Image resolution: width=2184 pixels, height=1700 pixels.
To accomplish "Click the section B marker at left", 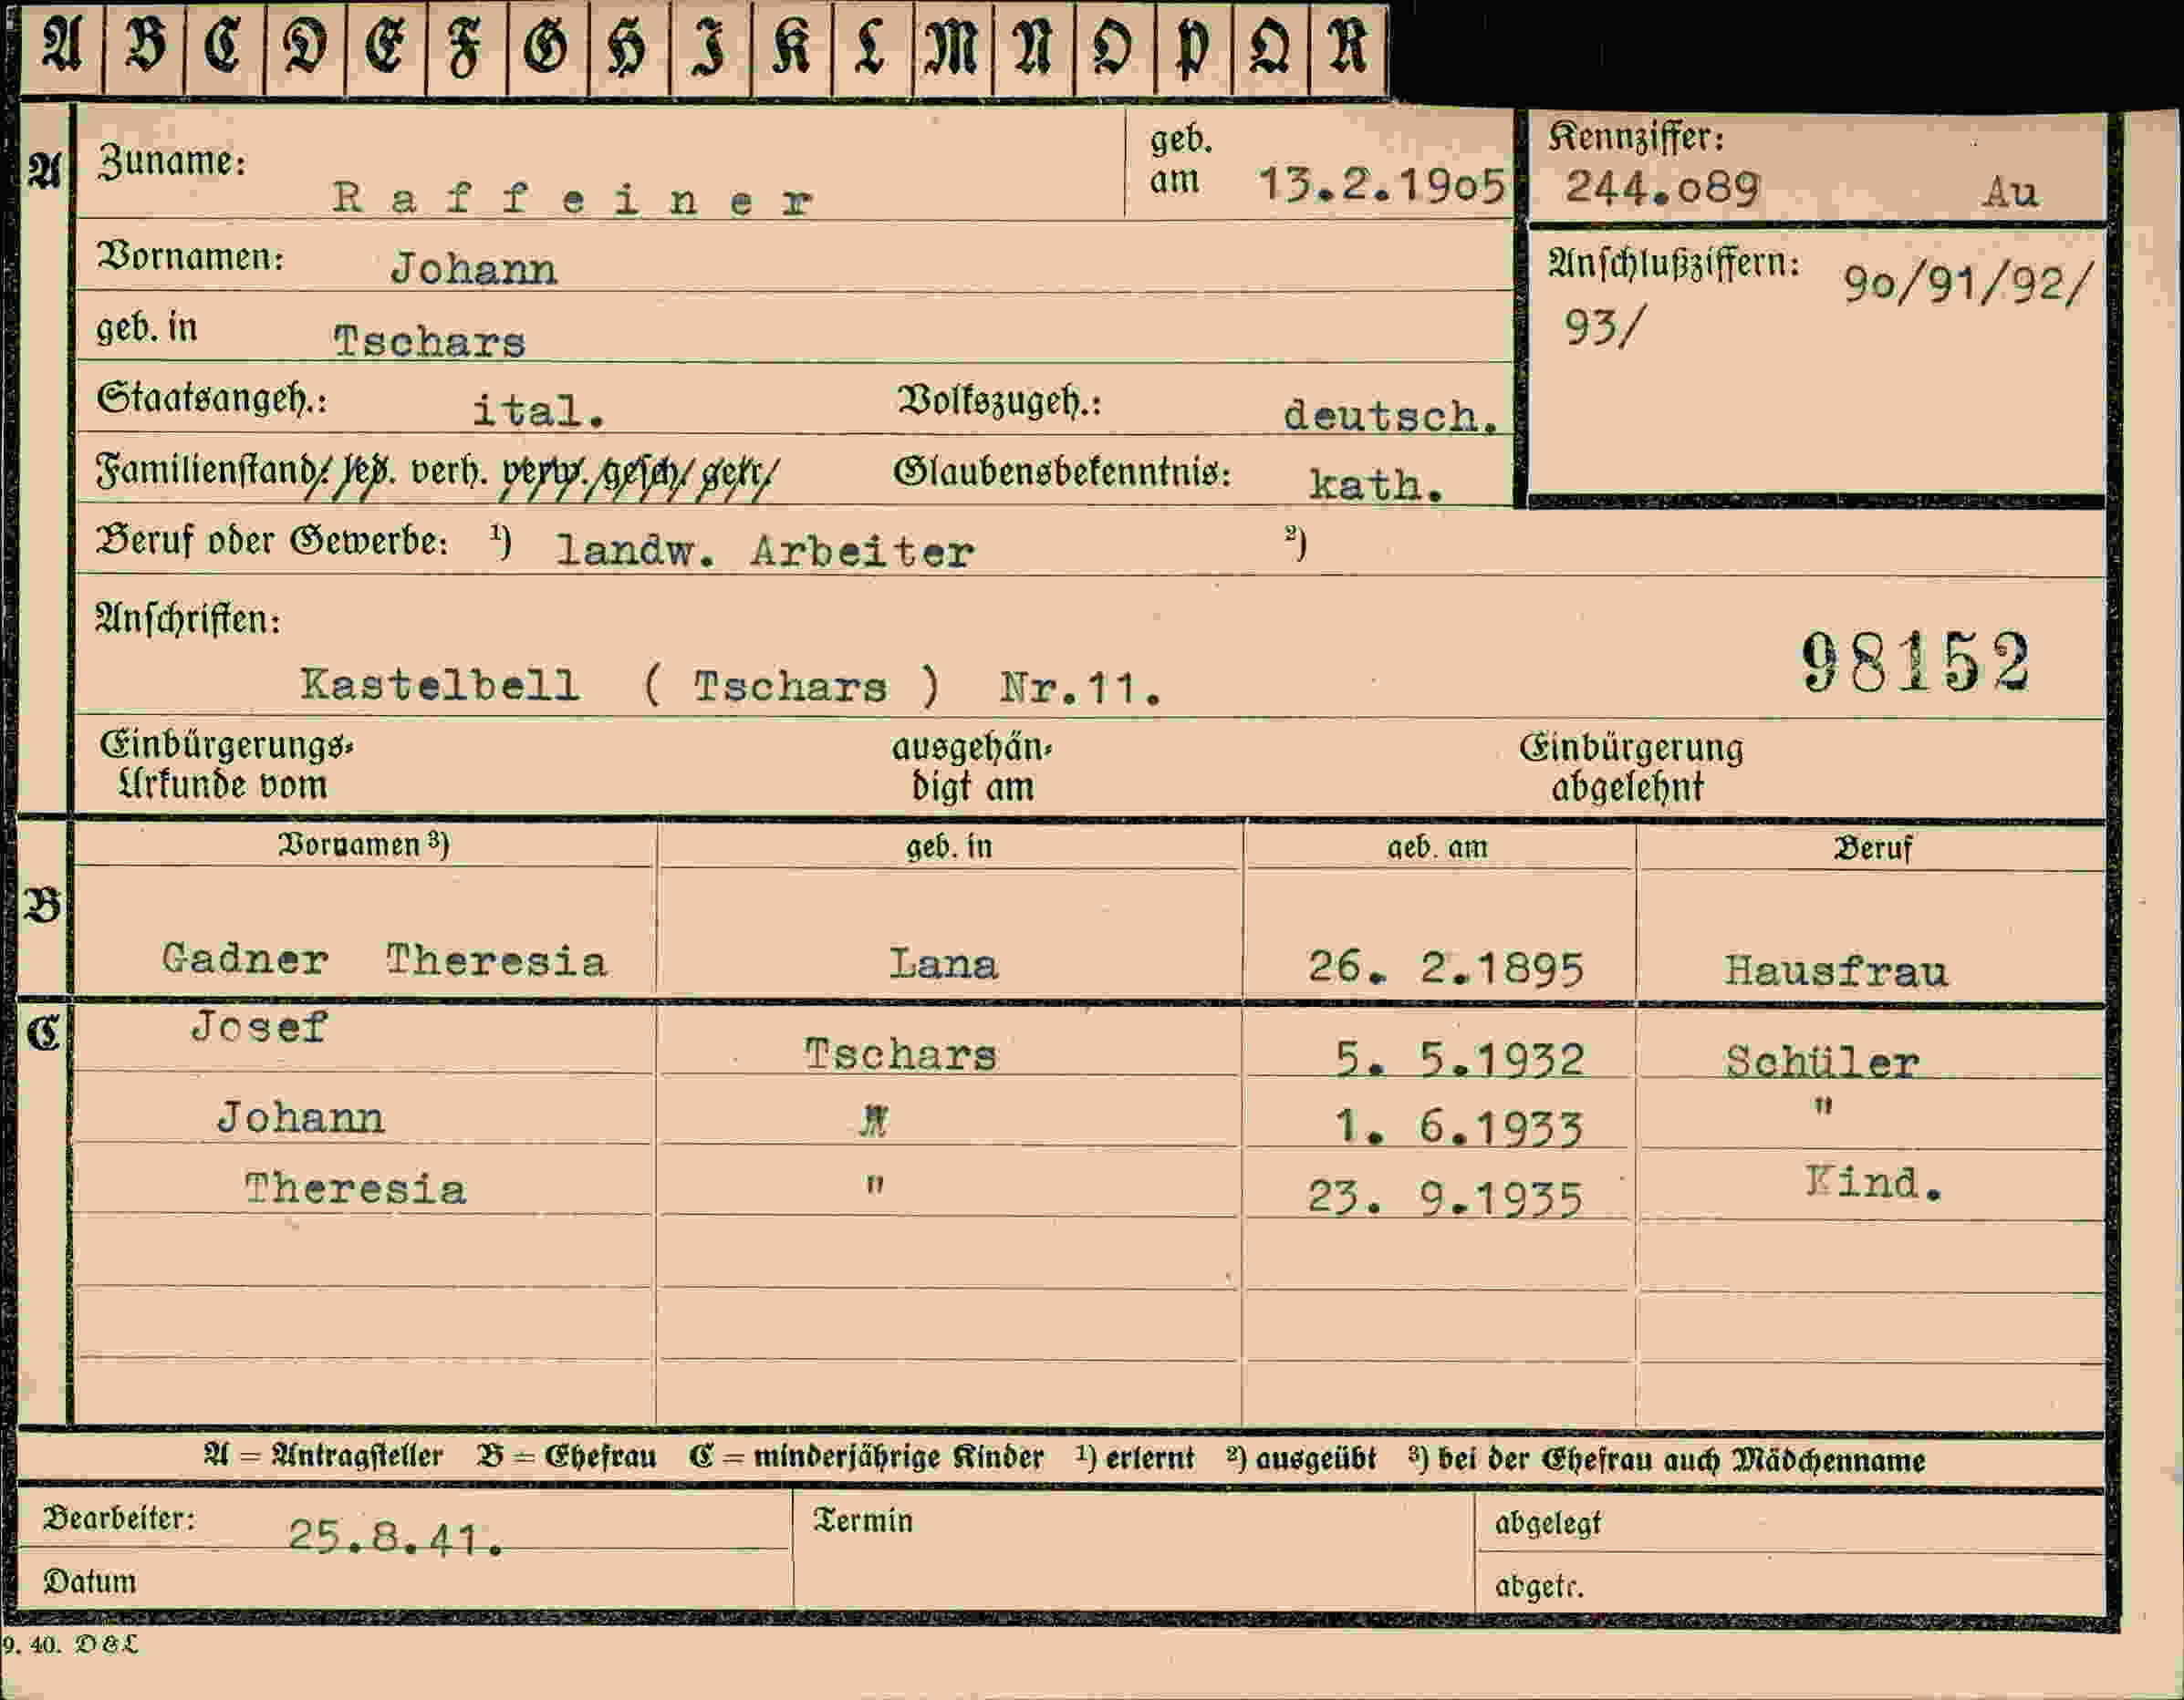I will pyautogui.click(x=42, y=905).
